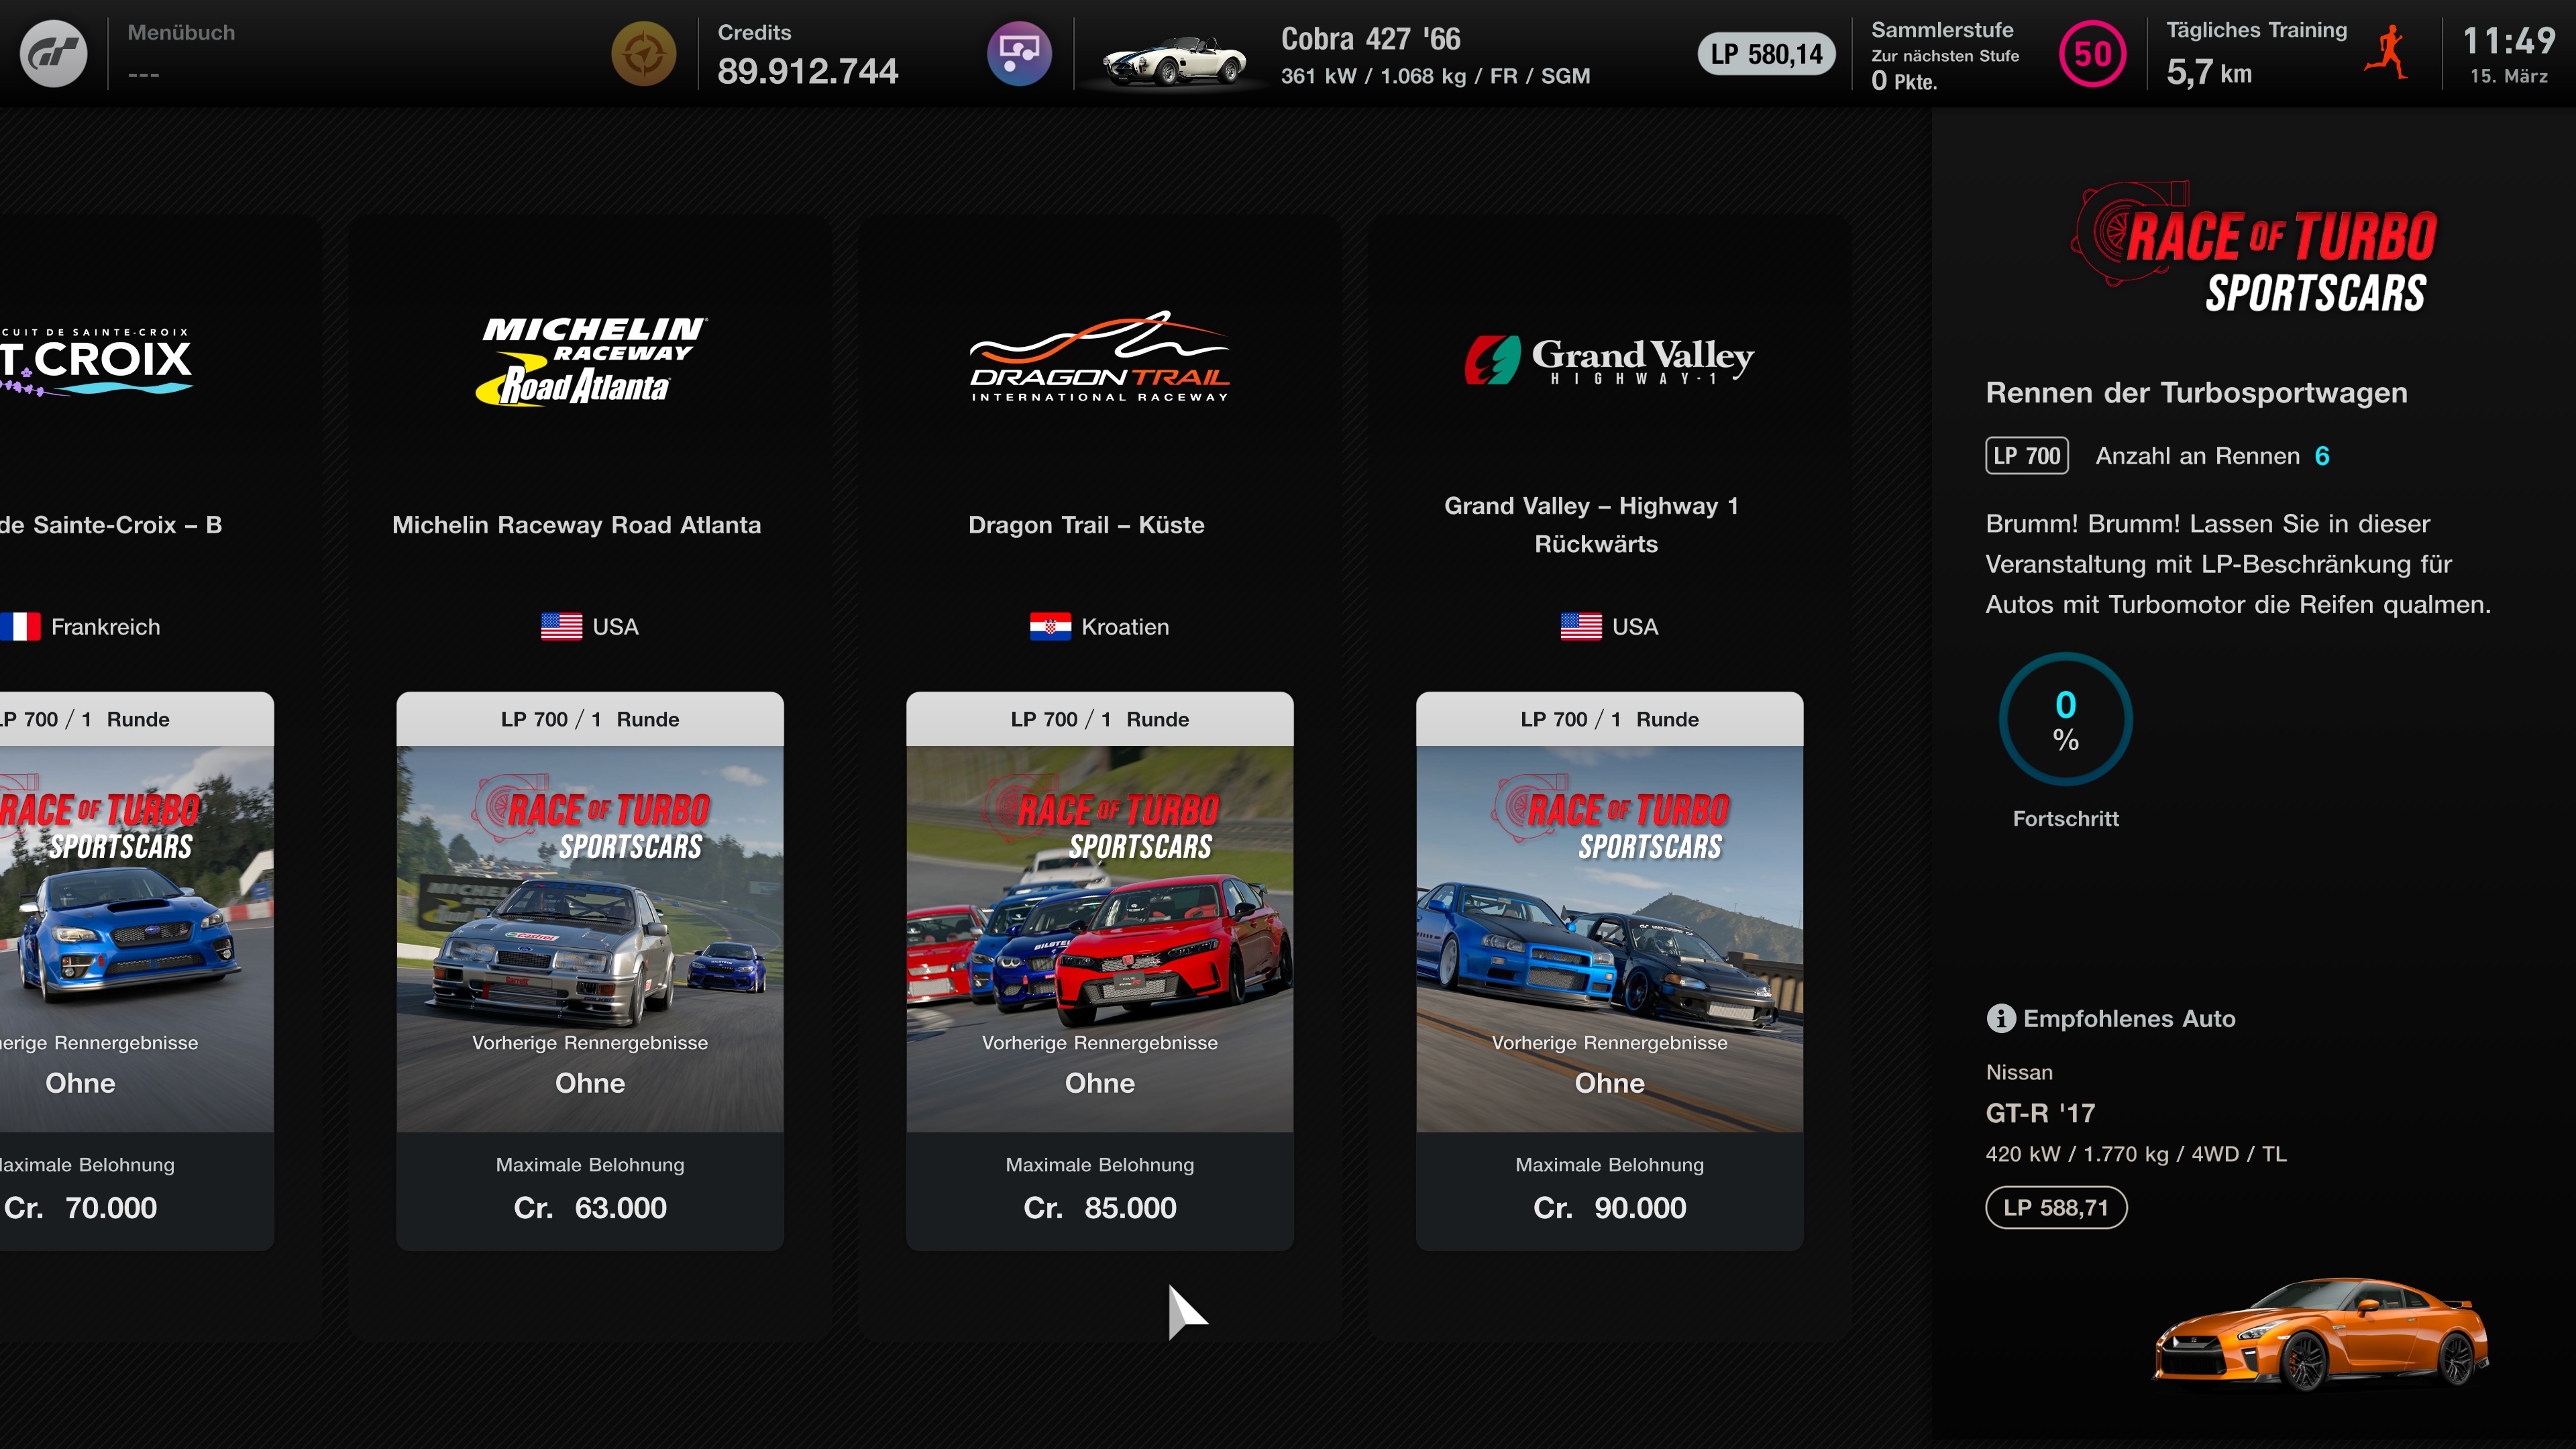Click the Menübuch label in top bar
This screenshot has height=1449, width=2576.
click(181, 32)
